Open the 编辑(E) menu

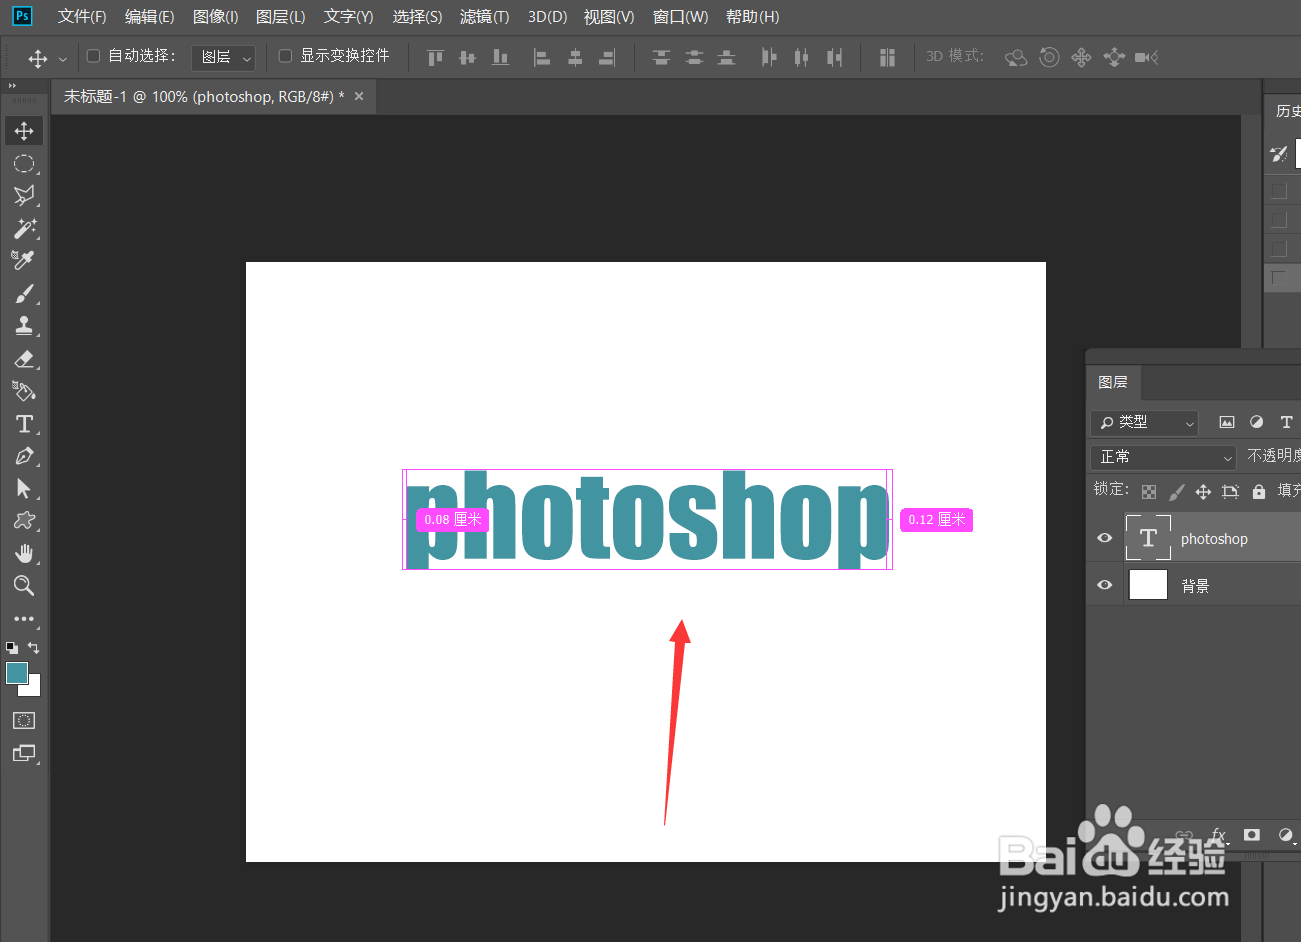pos(149,17)
